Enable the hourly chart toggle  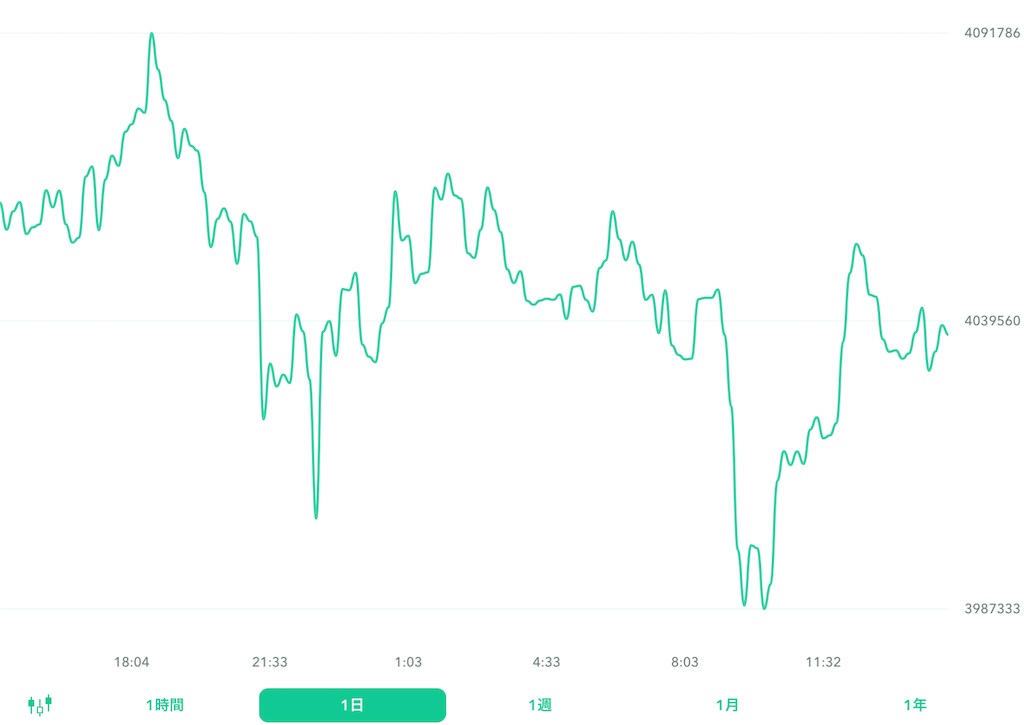(167, 704)
